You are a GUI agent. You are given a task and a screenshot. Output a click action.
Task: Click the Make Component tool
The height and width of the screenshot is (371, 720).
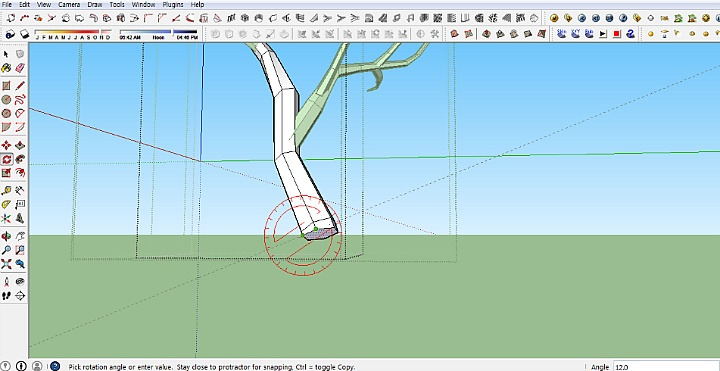click(20, 54)
